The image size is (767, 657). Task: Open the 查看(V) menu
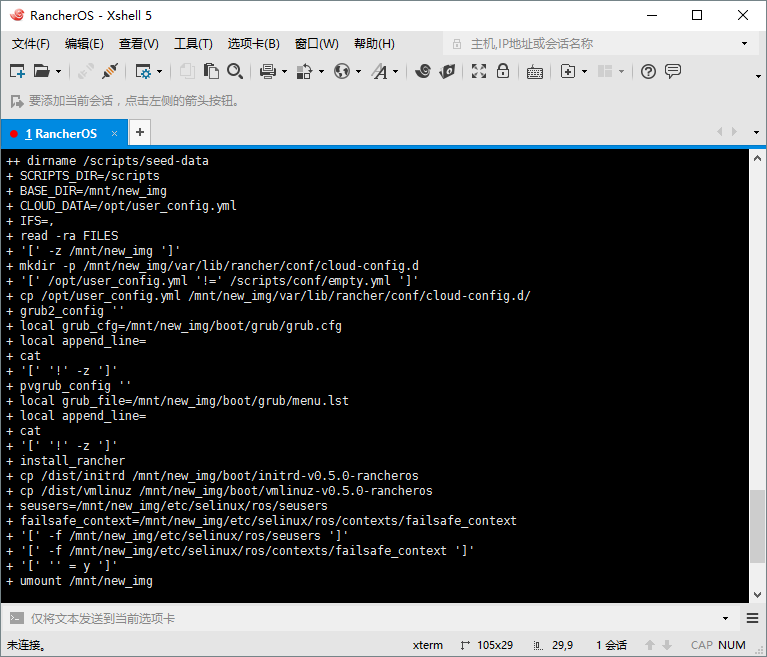pos(139,44)
